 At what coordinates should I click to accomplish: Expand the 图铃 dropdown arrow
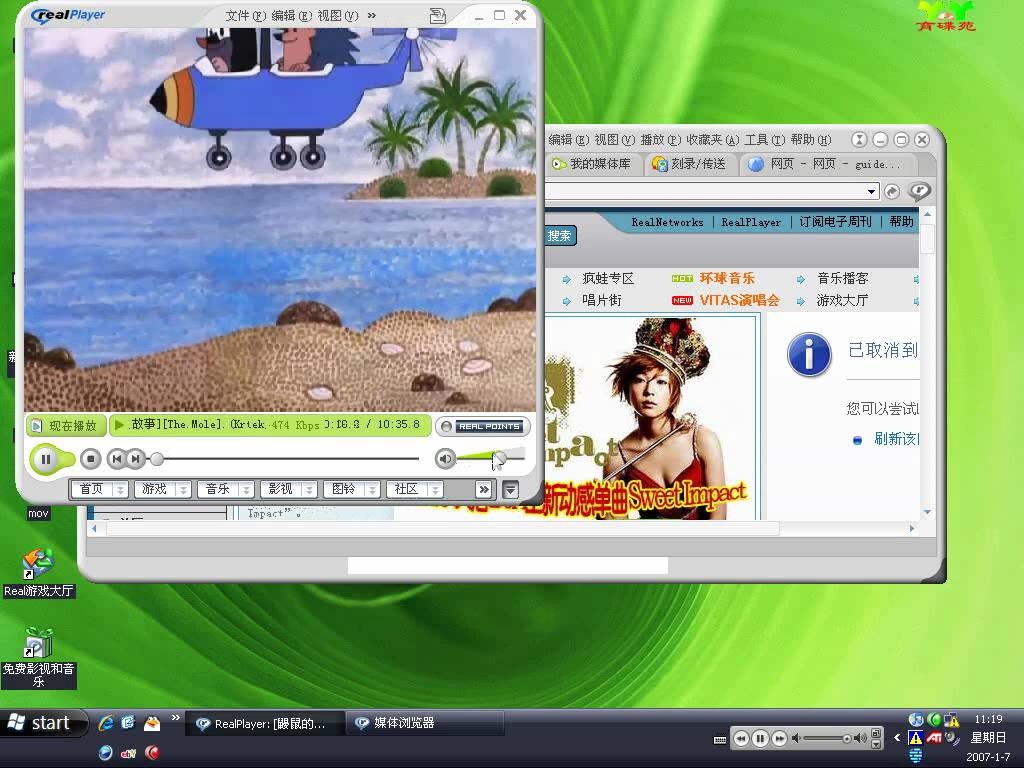pyautogui.click(x=372, y=489)
